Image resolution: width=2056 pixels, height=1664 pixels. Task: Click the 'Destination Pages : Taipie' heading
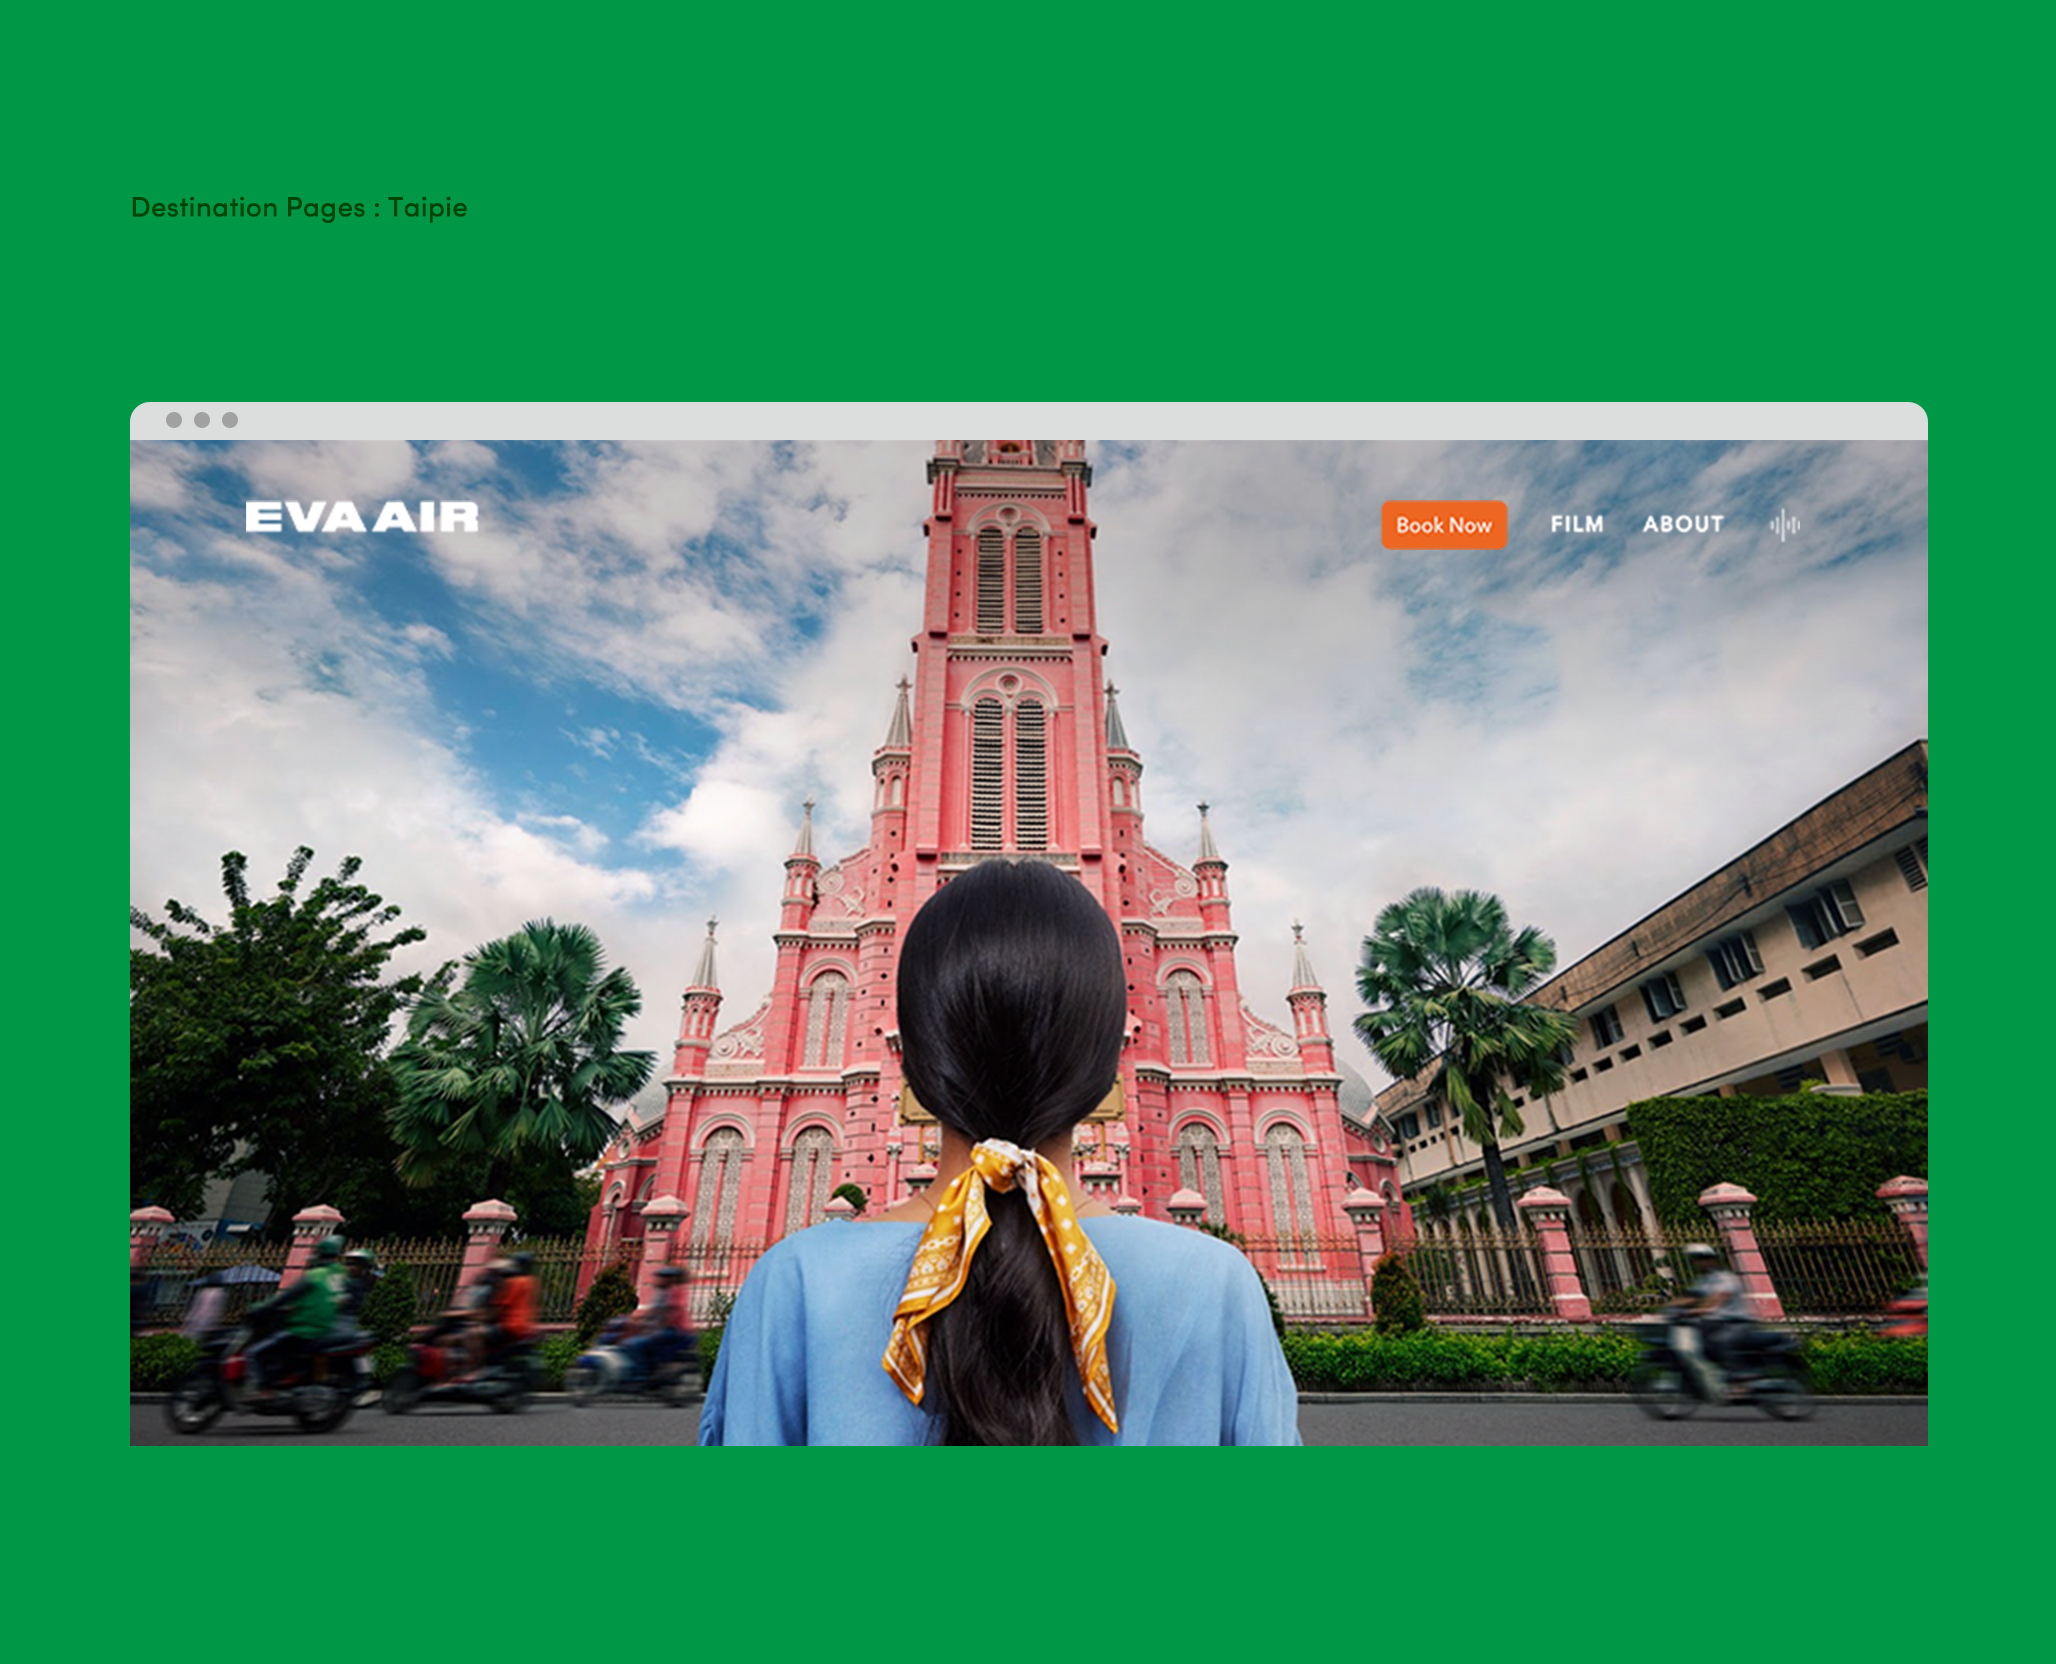pos(299,208)
